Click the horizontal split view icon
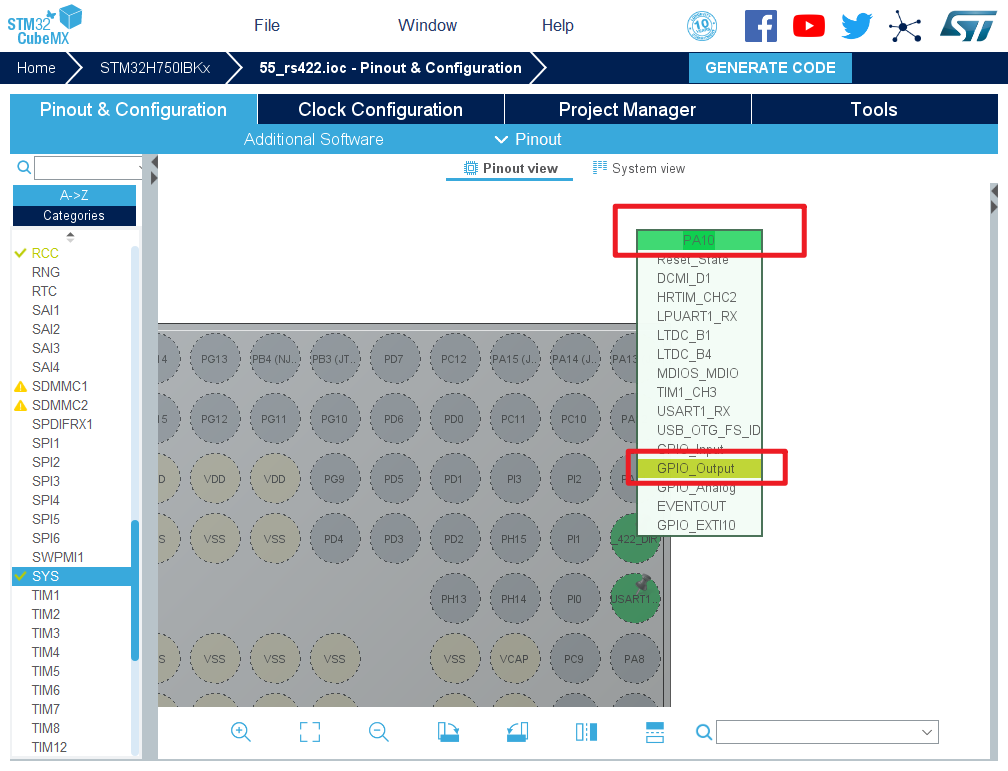The image size is (1008, 771). [655, 732]
